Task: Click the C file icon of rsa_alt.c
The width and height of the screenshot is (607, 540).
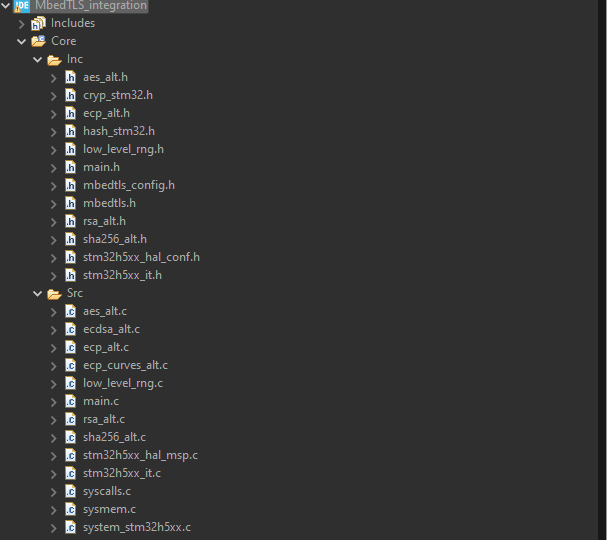Action: [x=70, y=419]
